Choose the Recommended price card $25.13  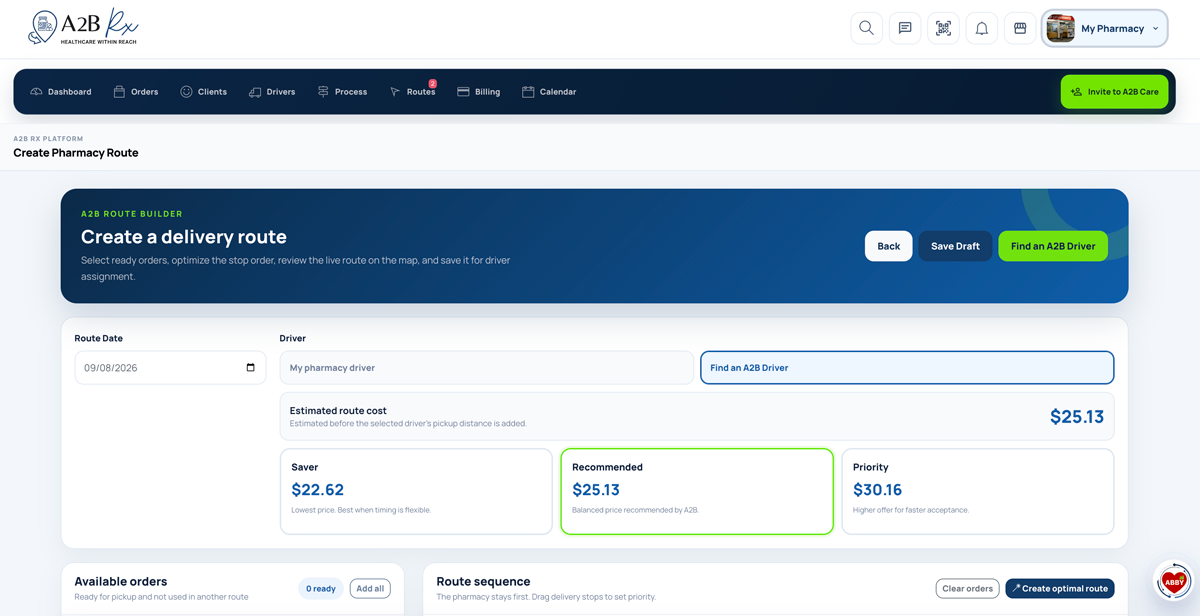point(697,491)
